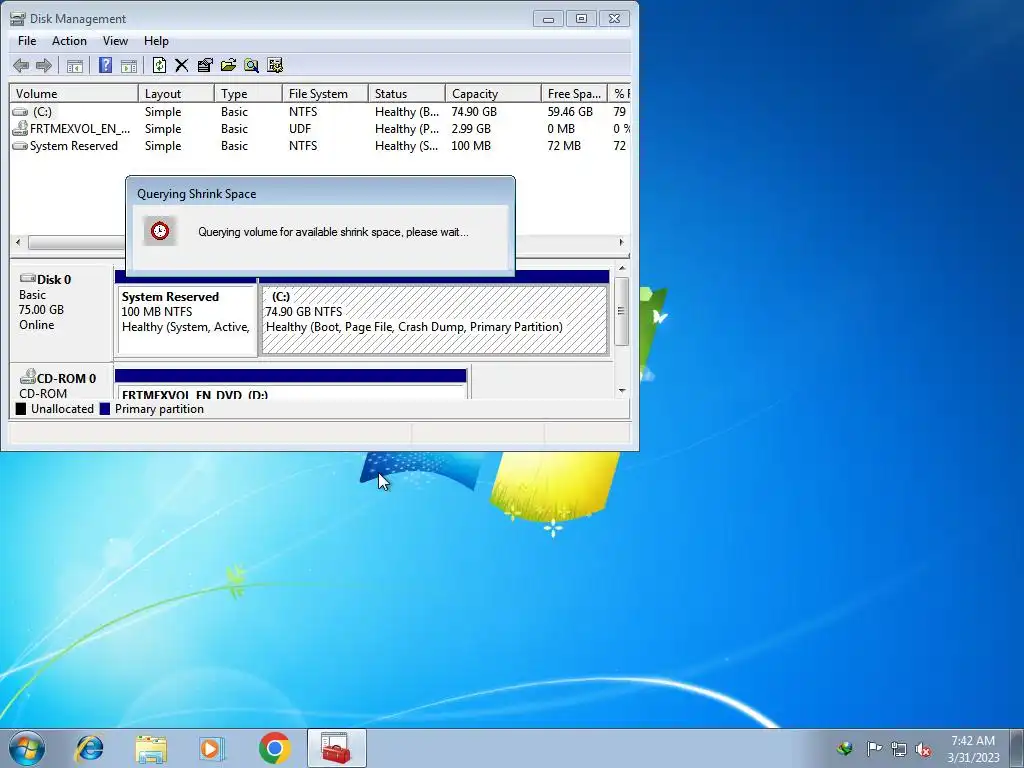The image size is (1024, 768).
Task: Click the Properties toolbar icon
Action: click(205, 65)
